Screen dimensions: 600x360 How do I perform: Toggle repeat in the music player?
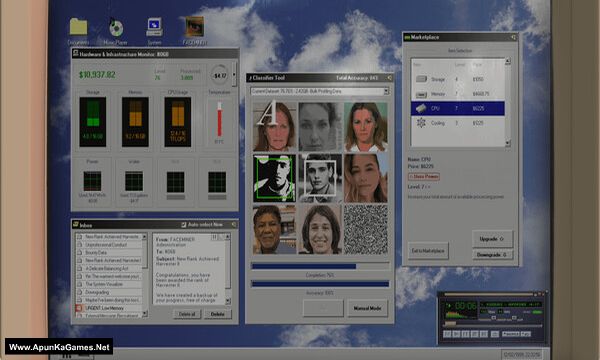click(x=526, y=334)
